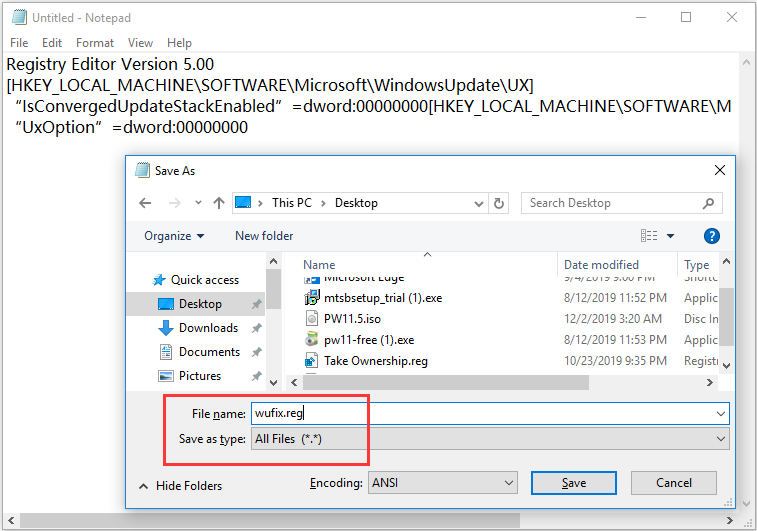Click Notepad horizontal scrollbar right arrow
This screenshot has width=757, height=531.
coord(729,521)
